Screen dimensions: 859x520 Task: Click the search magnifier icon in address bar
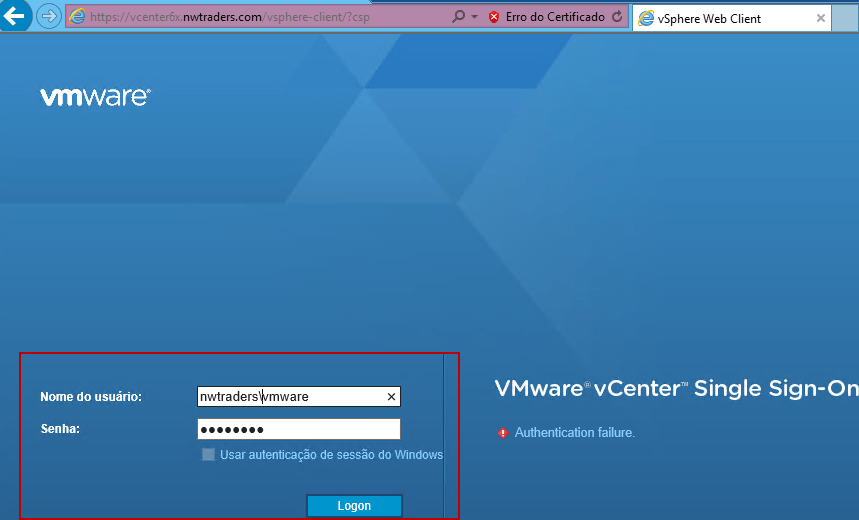458,18
